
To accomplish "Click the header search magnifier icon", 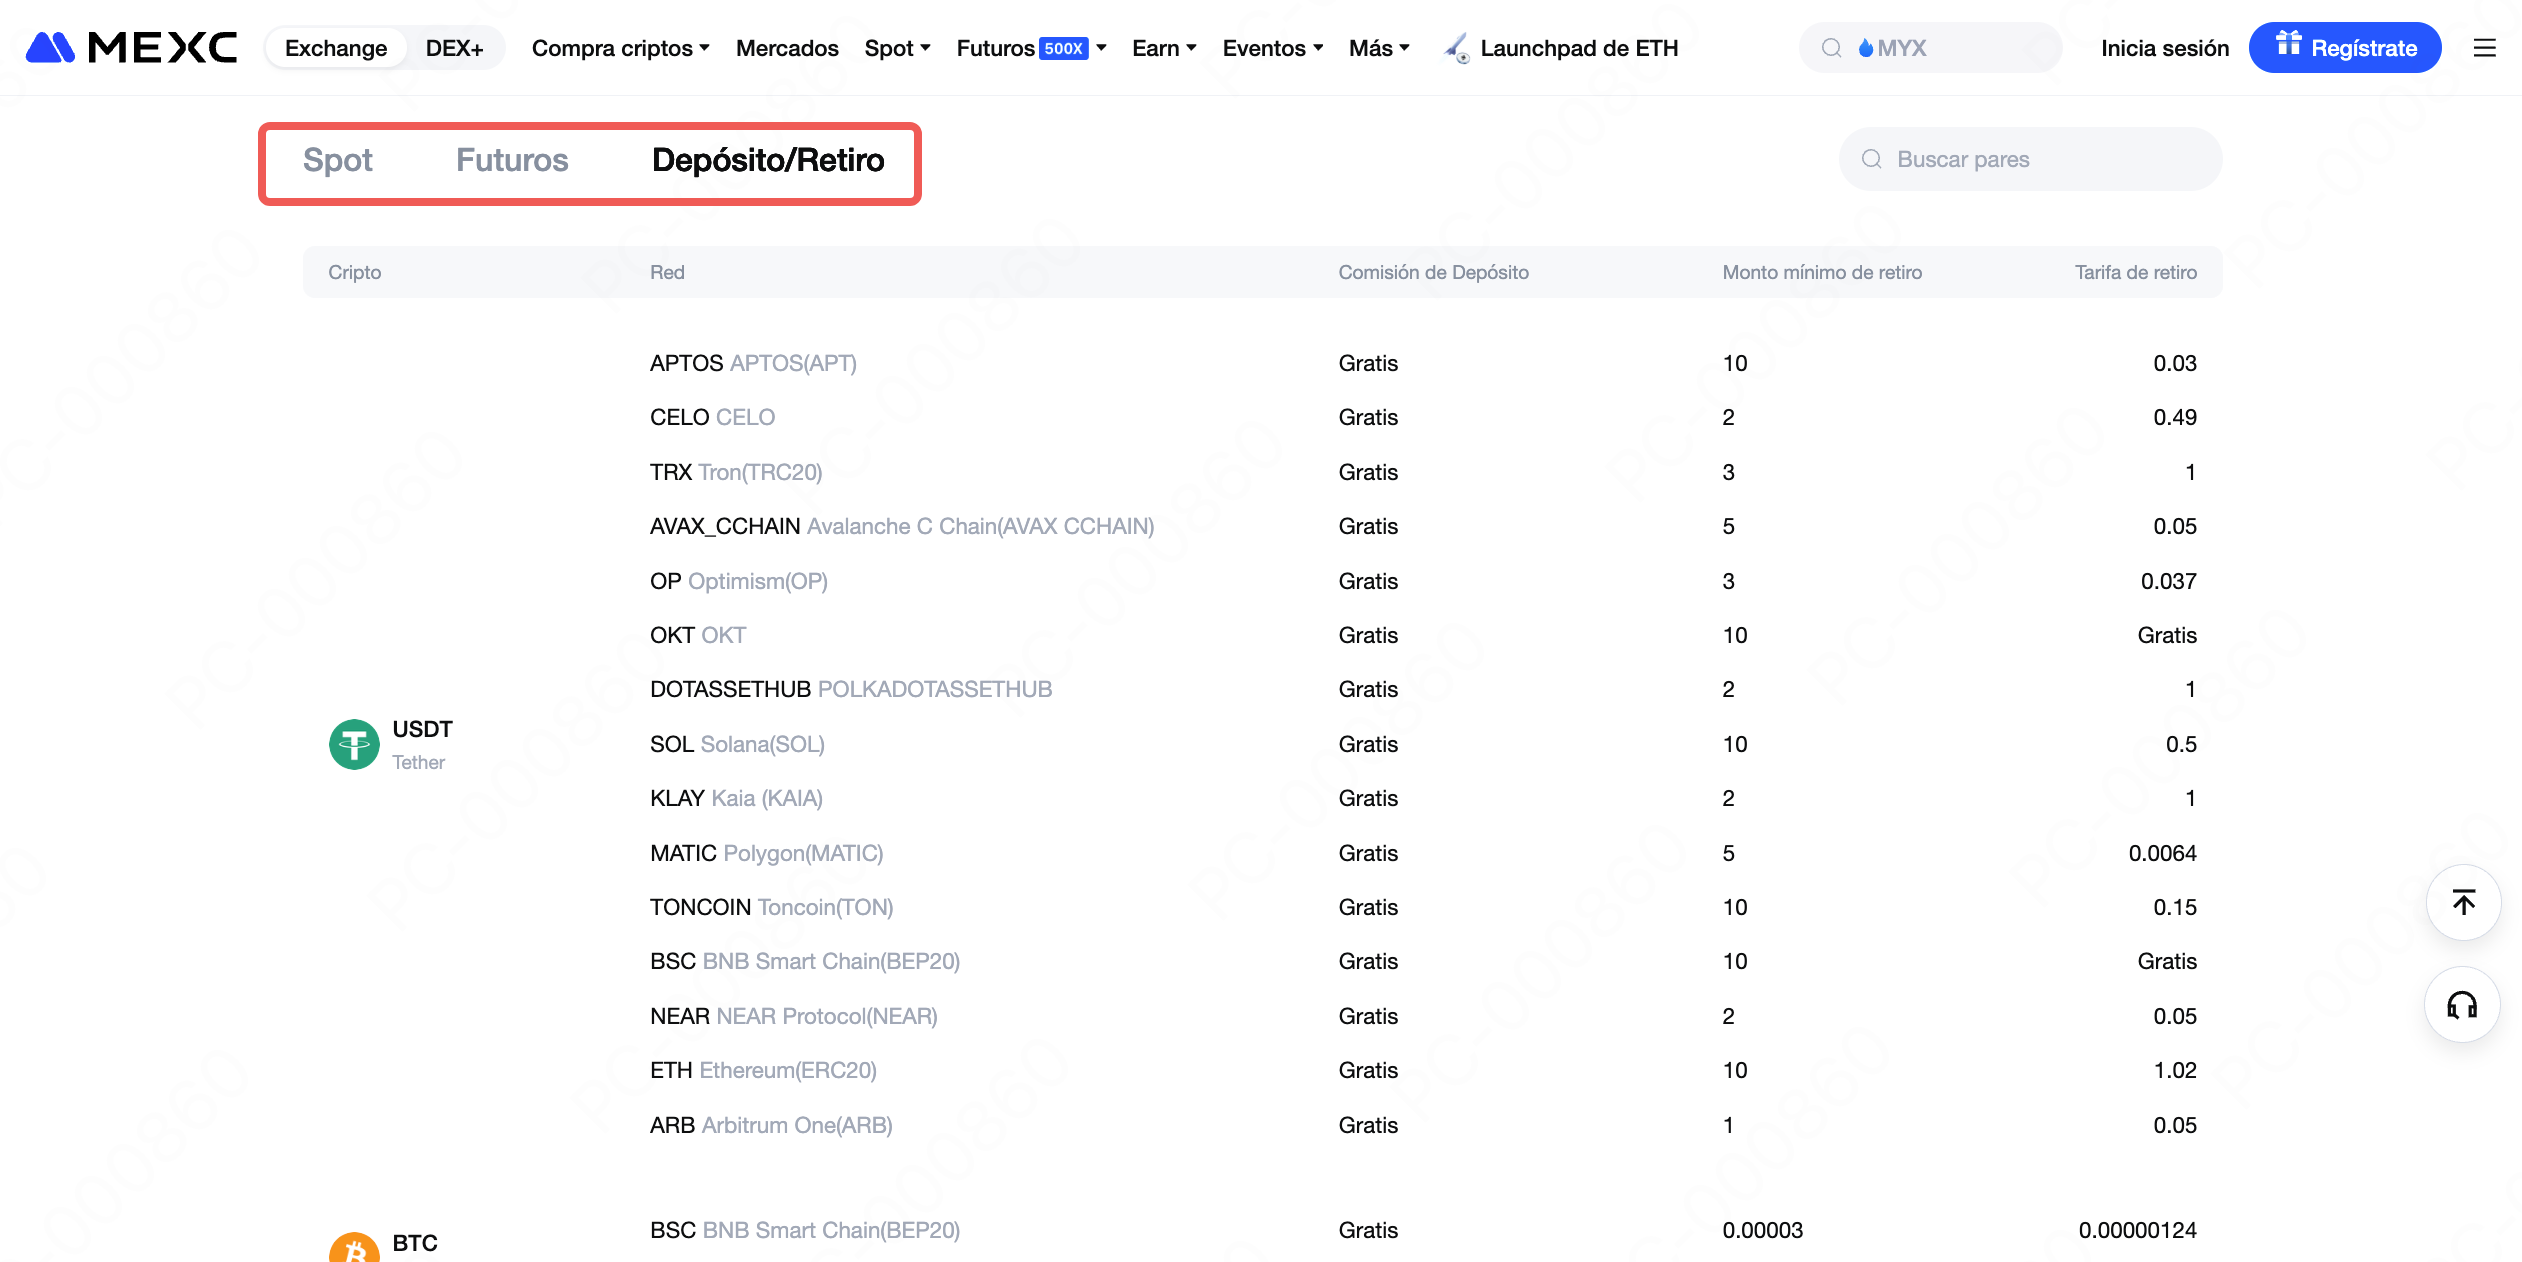I will point(1831,48).
